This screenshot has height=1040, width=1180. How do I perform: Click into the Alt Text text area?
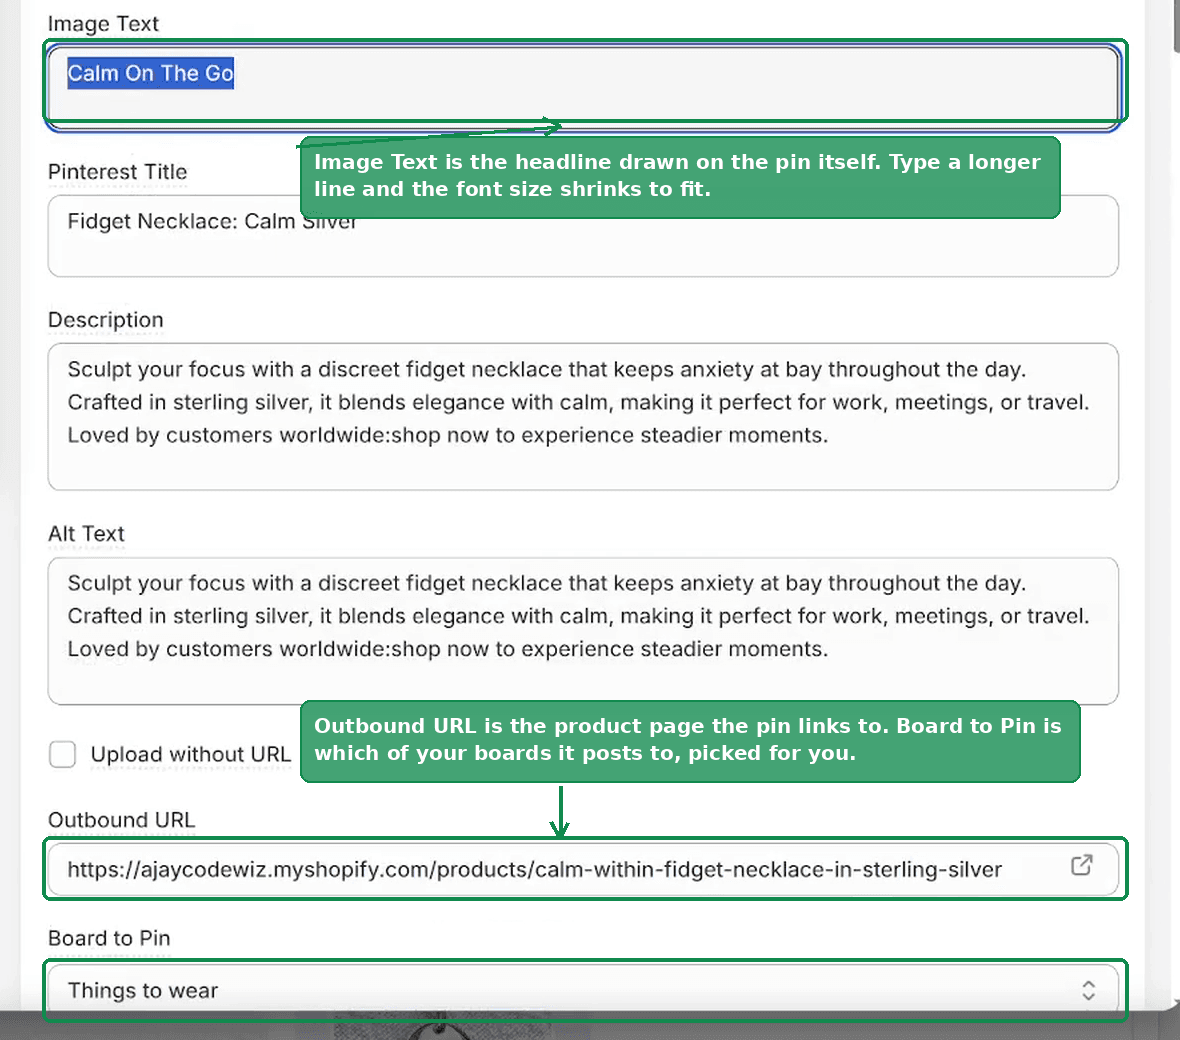583,631
